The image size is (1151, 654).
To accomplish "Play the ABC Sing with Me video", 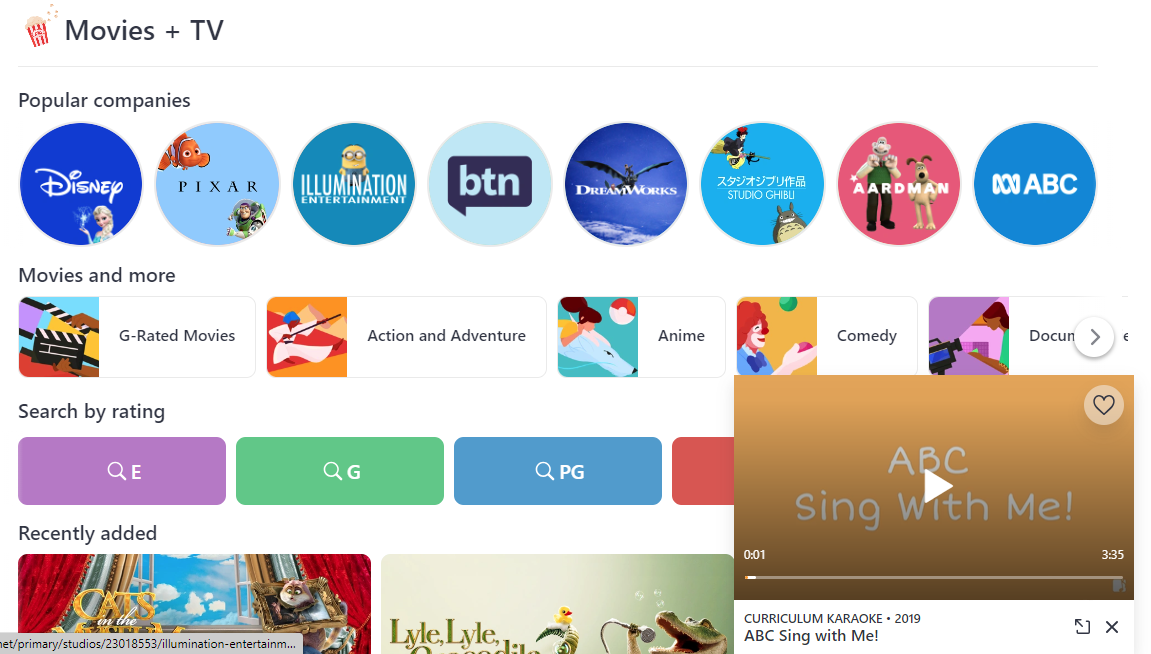I will point(935,486).
